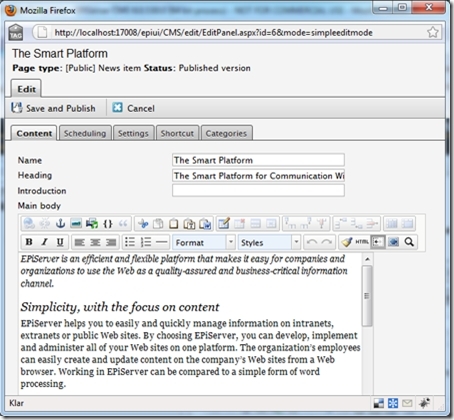Click the undo arrow icon
Screen dimensions: 454x420
click(x=312, y=242)
